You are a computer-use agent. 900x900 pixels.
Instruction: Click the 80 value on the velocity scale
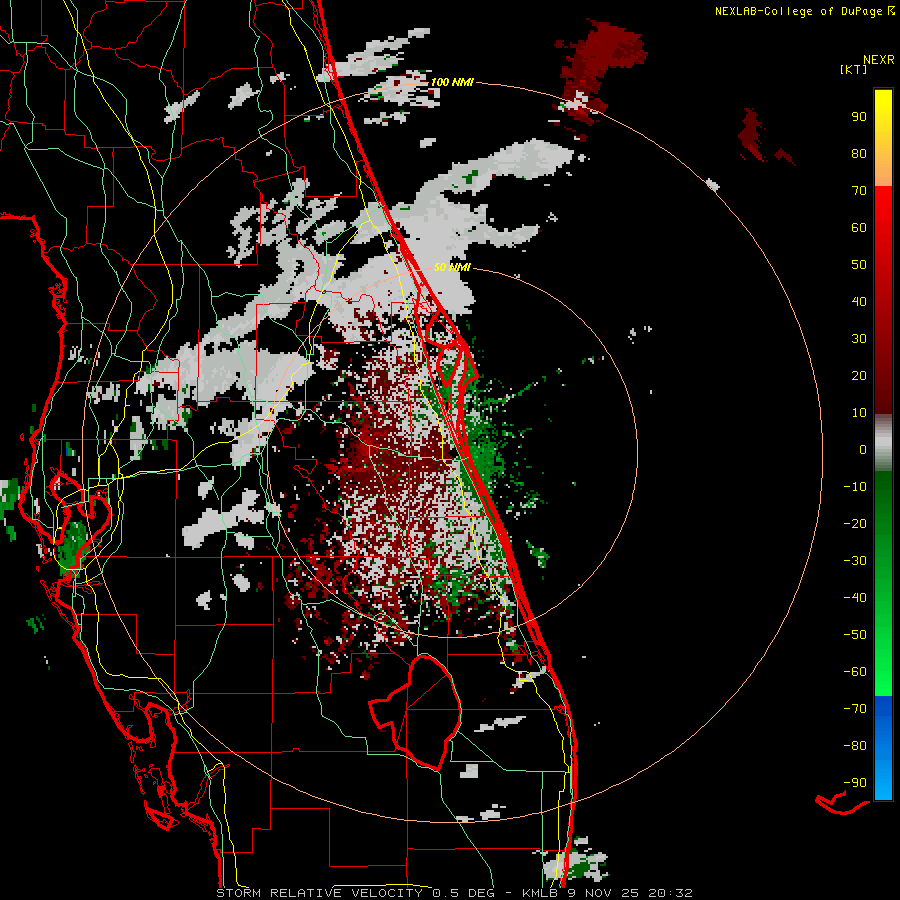pos(859,153)
